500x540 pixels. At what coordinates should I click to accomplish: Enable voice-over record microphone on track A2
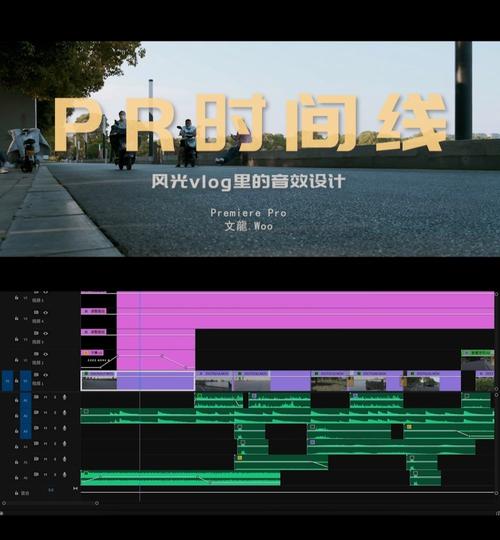[64, 413]
